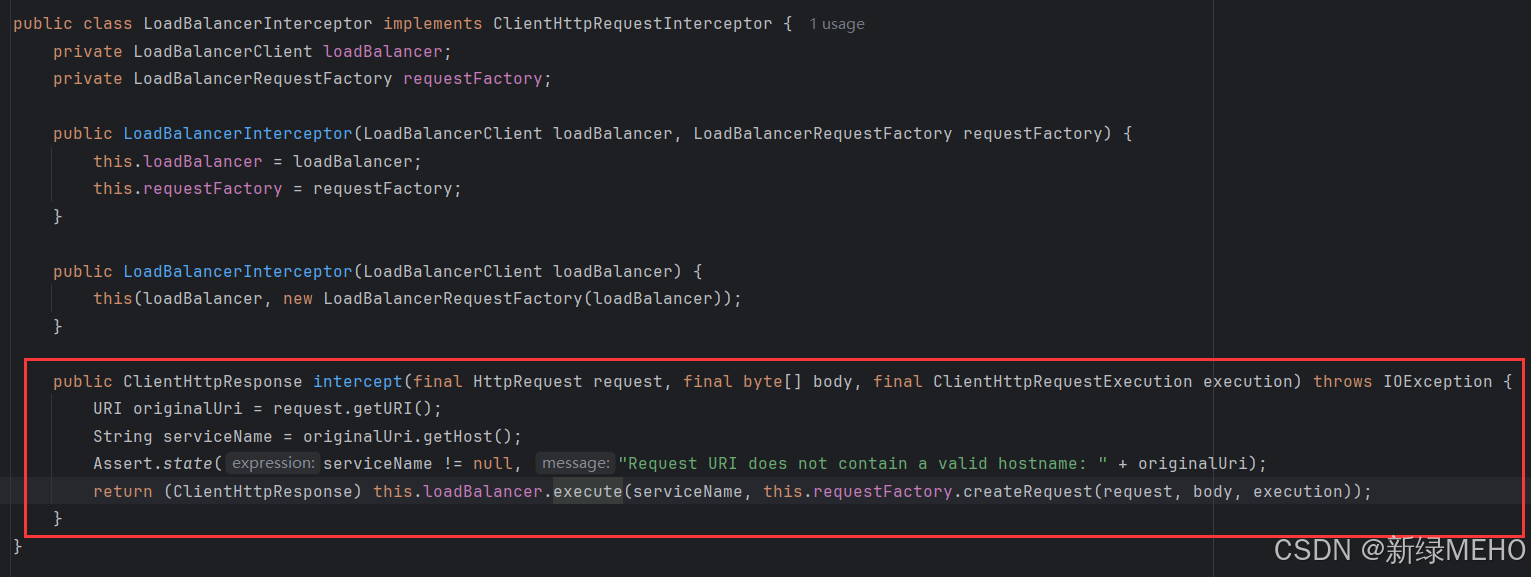Click 'this.loadBalancer = loadBalancer;' assignment line
1531x577 pixels.
(x=258, y=161)
